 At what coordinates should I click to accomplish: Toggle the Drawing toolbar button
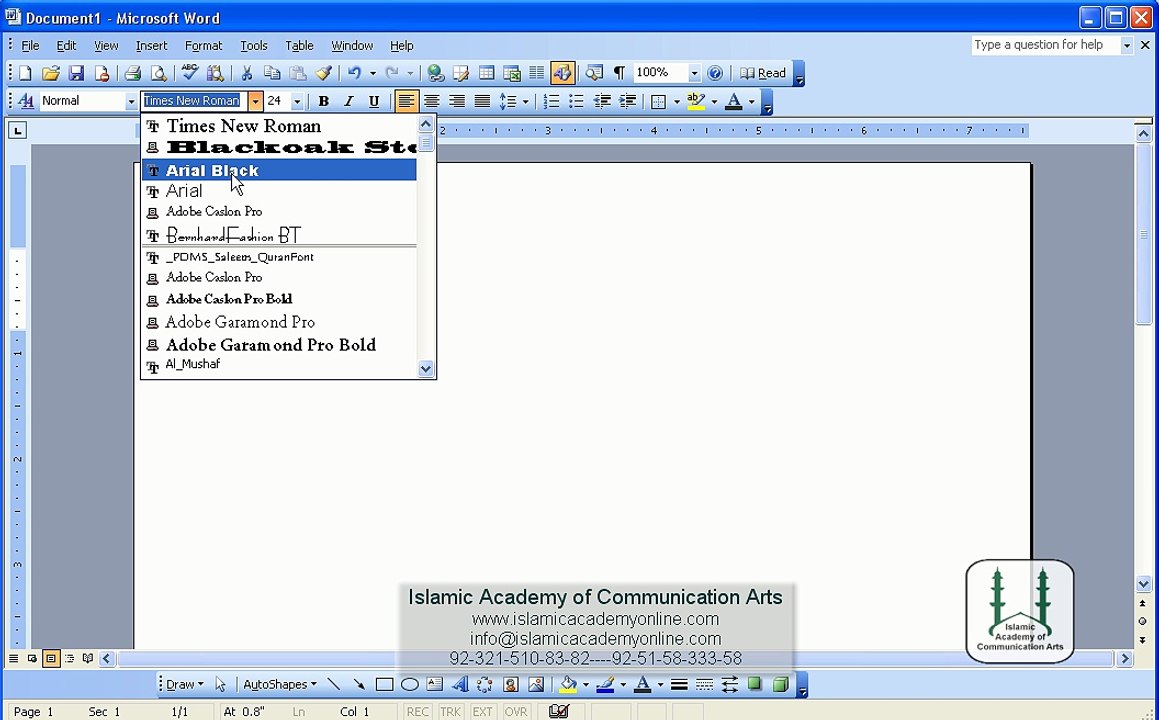[x=562, y=73]
